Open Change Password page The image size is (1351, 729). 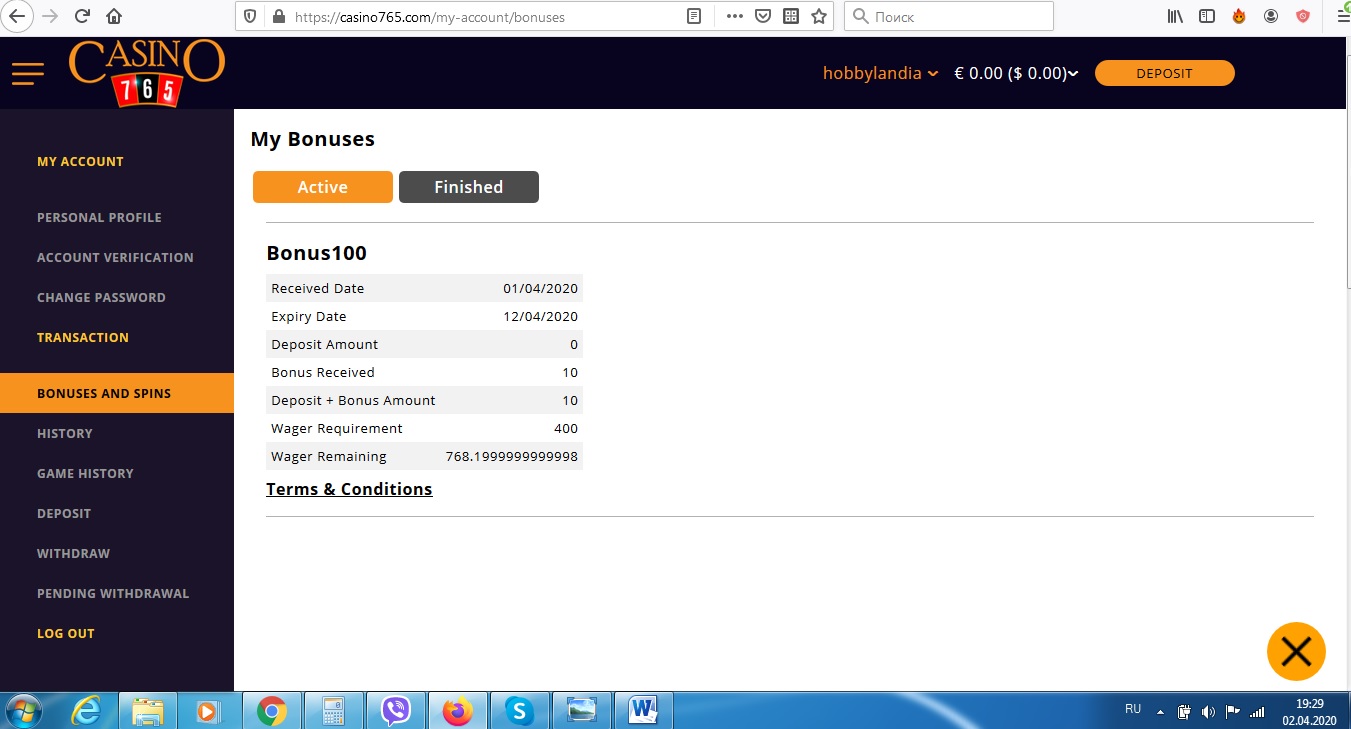[101, 297]
